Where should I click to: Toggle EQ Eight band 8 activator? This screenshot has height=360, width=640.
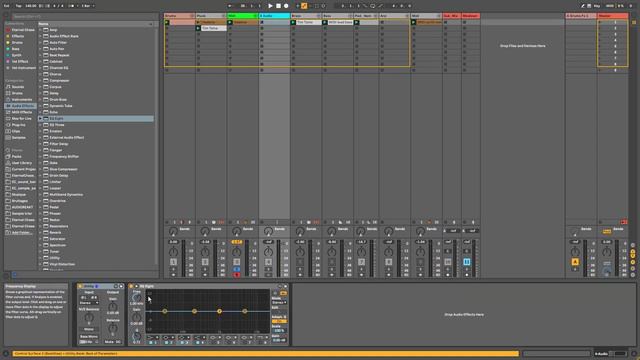coord(260,342)
